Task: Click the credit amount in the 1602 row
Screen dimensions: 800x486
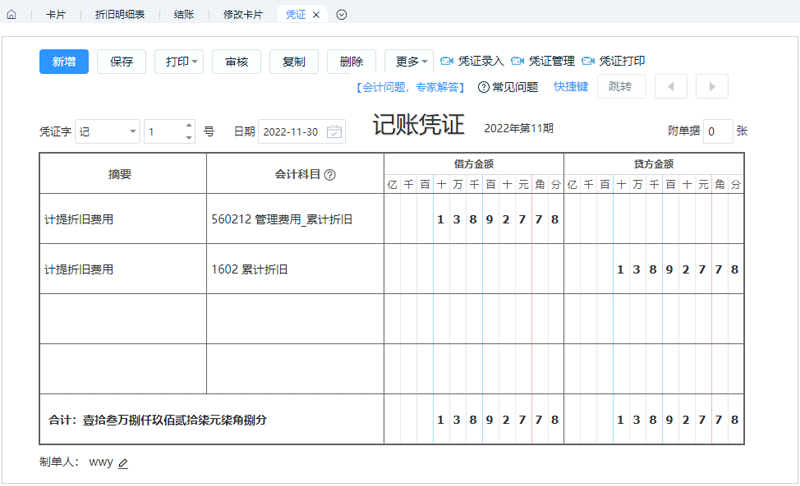Action: click(654, 269)
